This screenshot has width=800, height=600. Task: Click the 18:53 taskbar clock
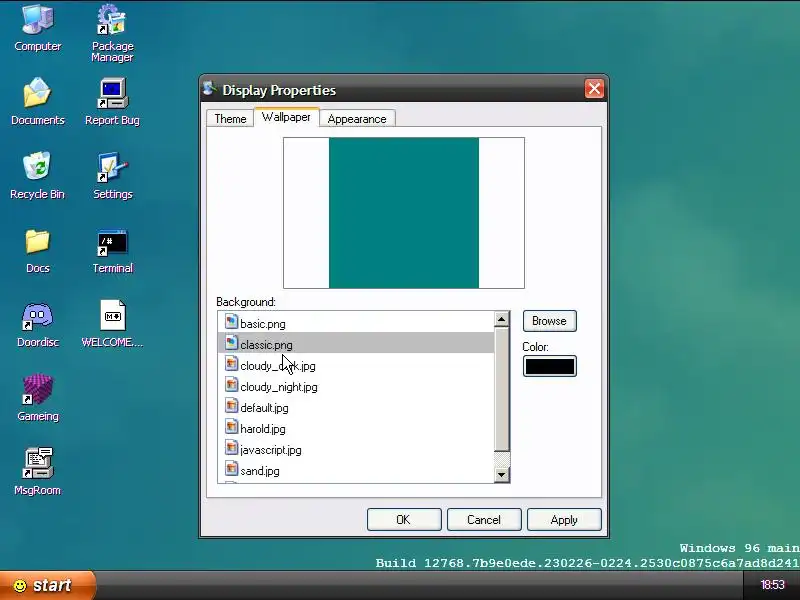(772, 585)
